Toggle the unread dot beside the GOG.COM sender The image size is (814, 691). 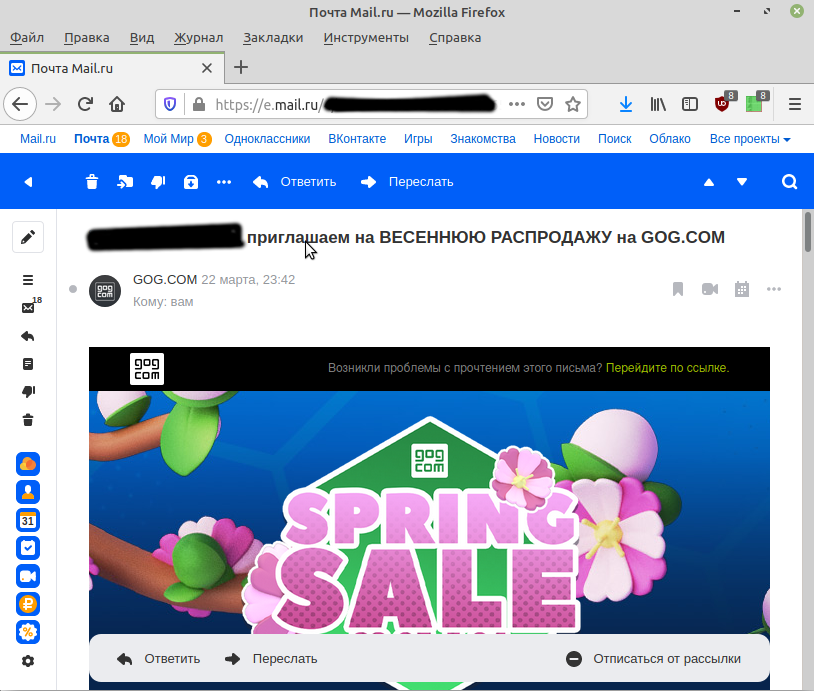point(73,289)
